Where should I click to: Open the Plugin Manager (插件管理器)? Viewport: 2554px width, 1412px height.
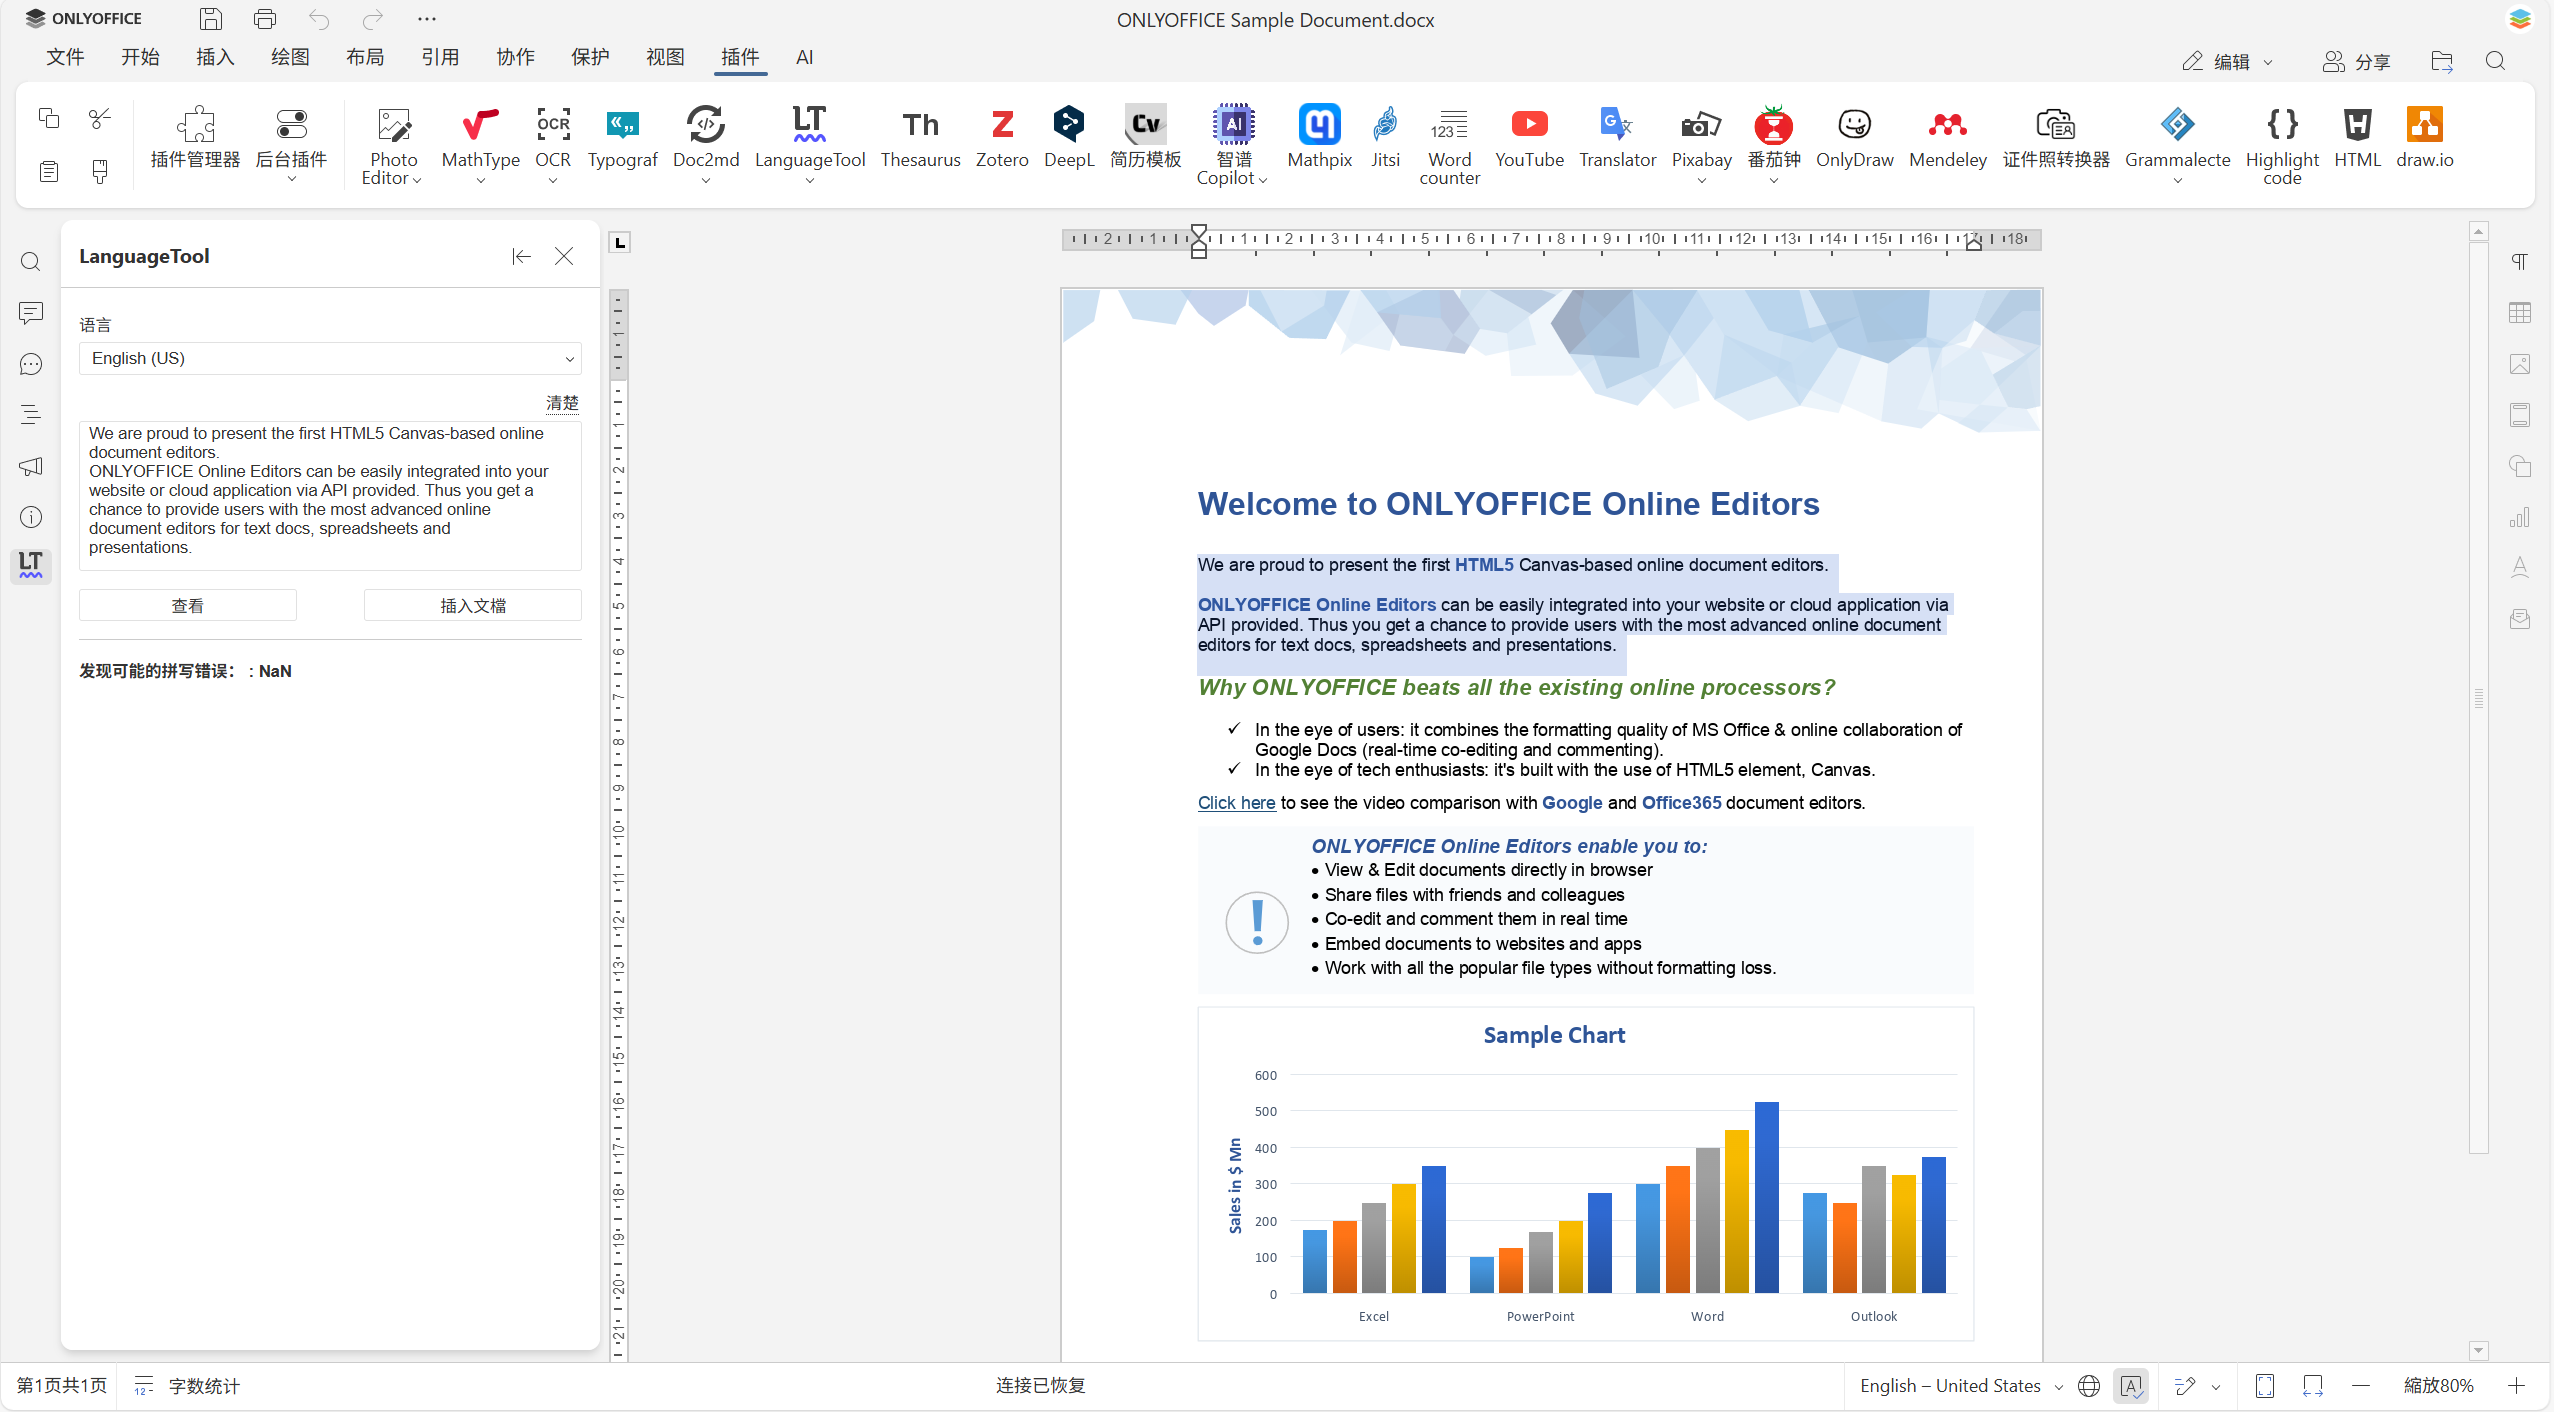click(195, 138)
